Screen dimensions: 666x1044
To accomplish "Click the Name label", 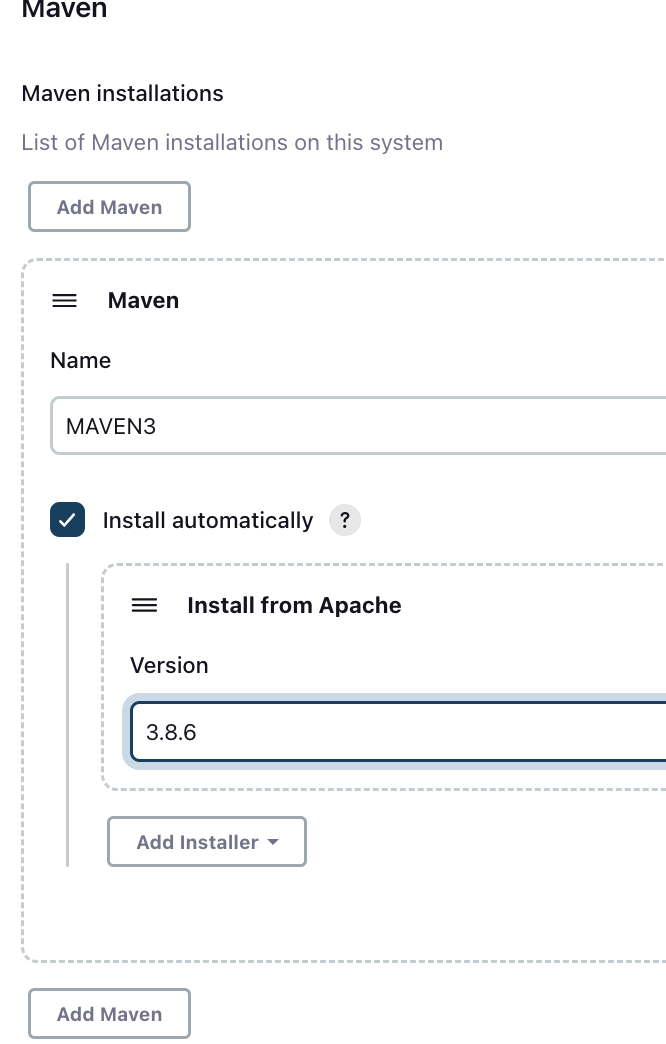I will [x=81, y=360].
